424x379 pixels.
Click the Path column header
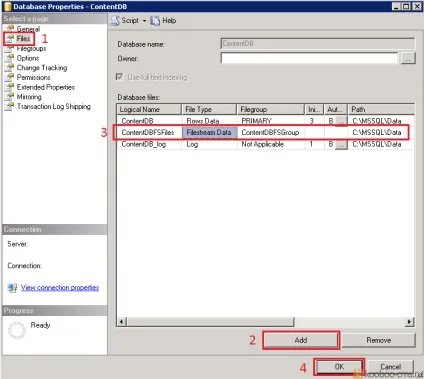point(381,109)
